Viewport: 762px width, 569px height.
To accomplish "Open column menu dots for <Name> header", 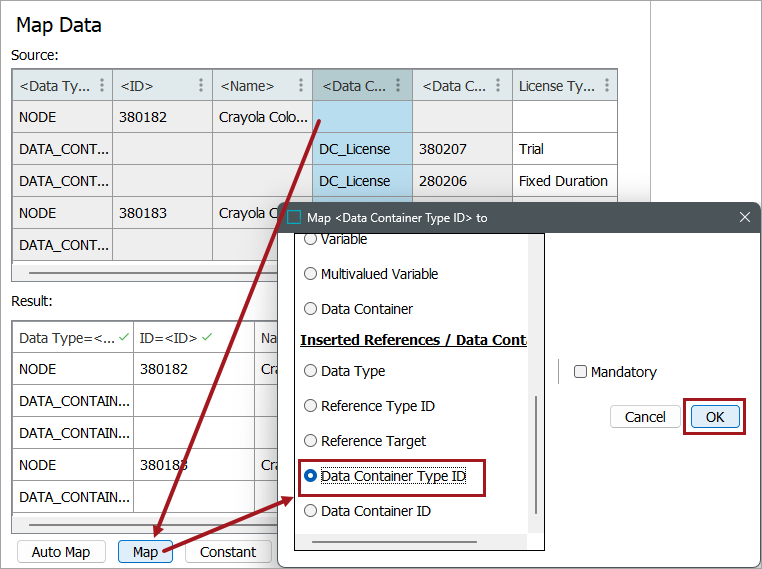I will 301,86.
